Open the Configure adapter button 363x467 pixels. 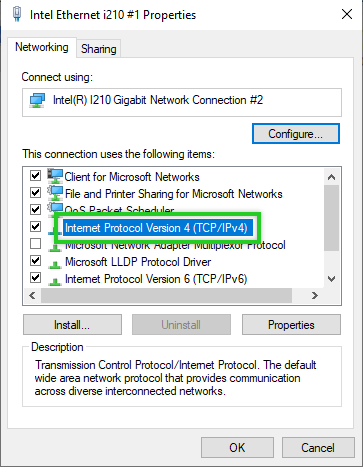click(x=296, y=134)
